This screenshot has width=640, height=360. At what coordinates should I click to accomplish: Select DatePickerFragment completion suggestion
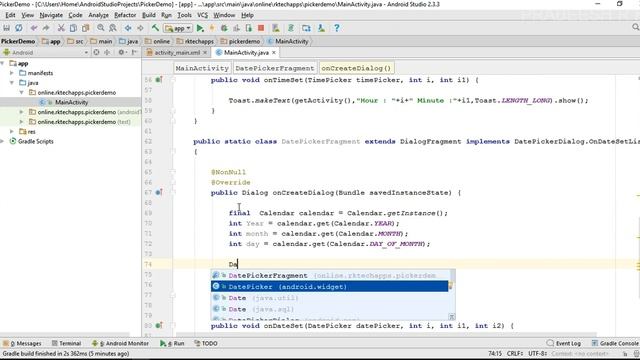(329, 276)
